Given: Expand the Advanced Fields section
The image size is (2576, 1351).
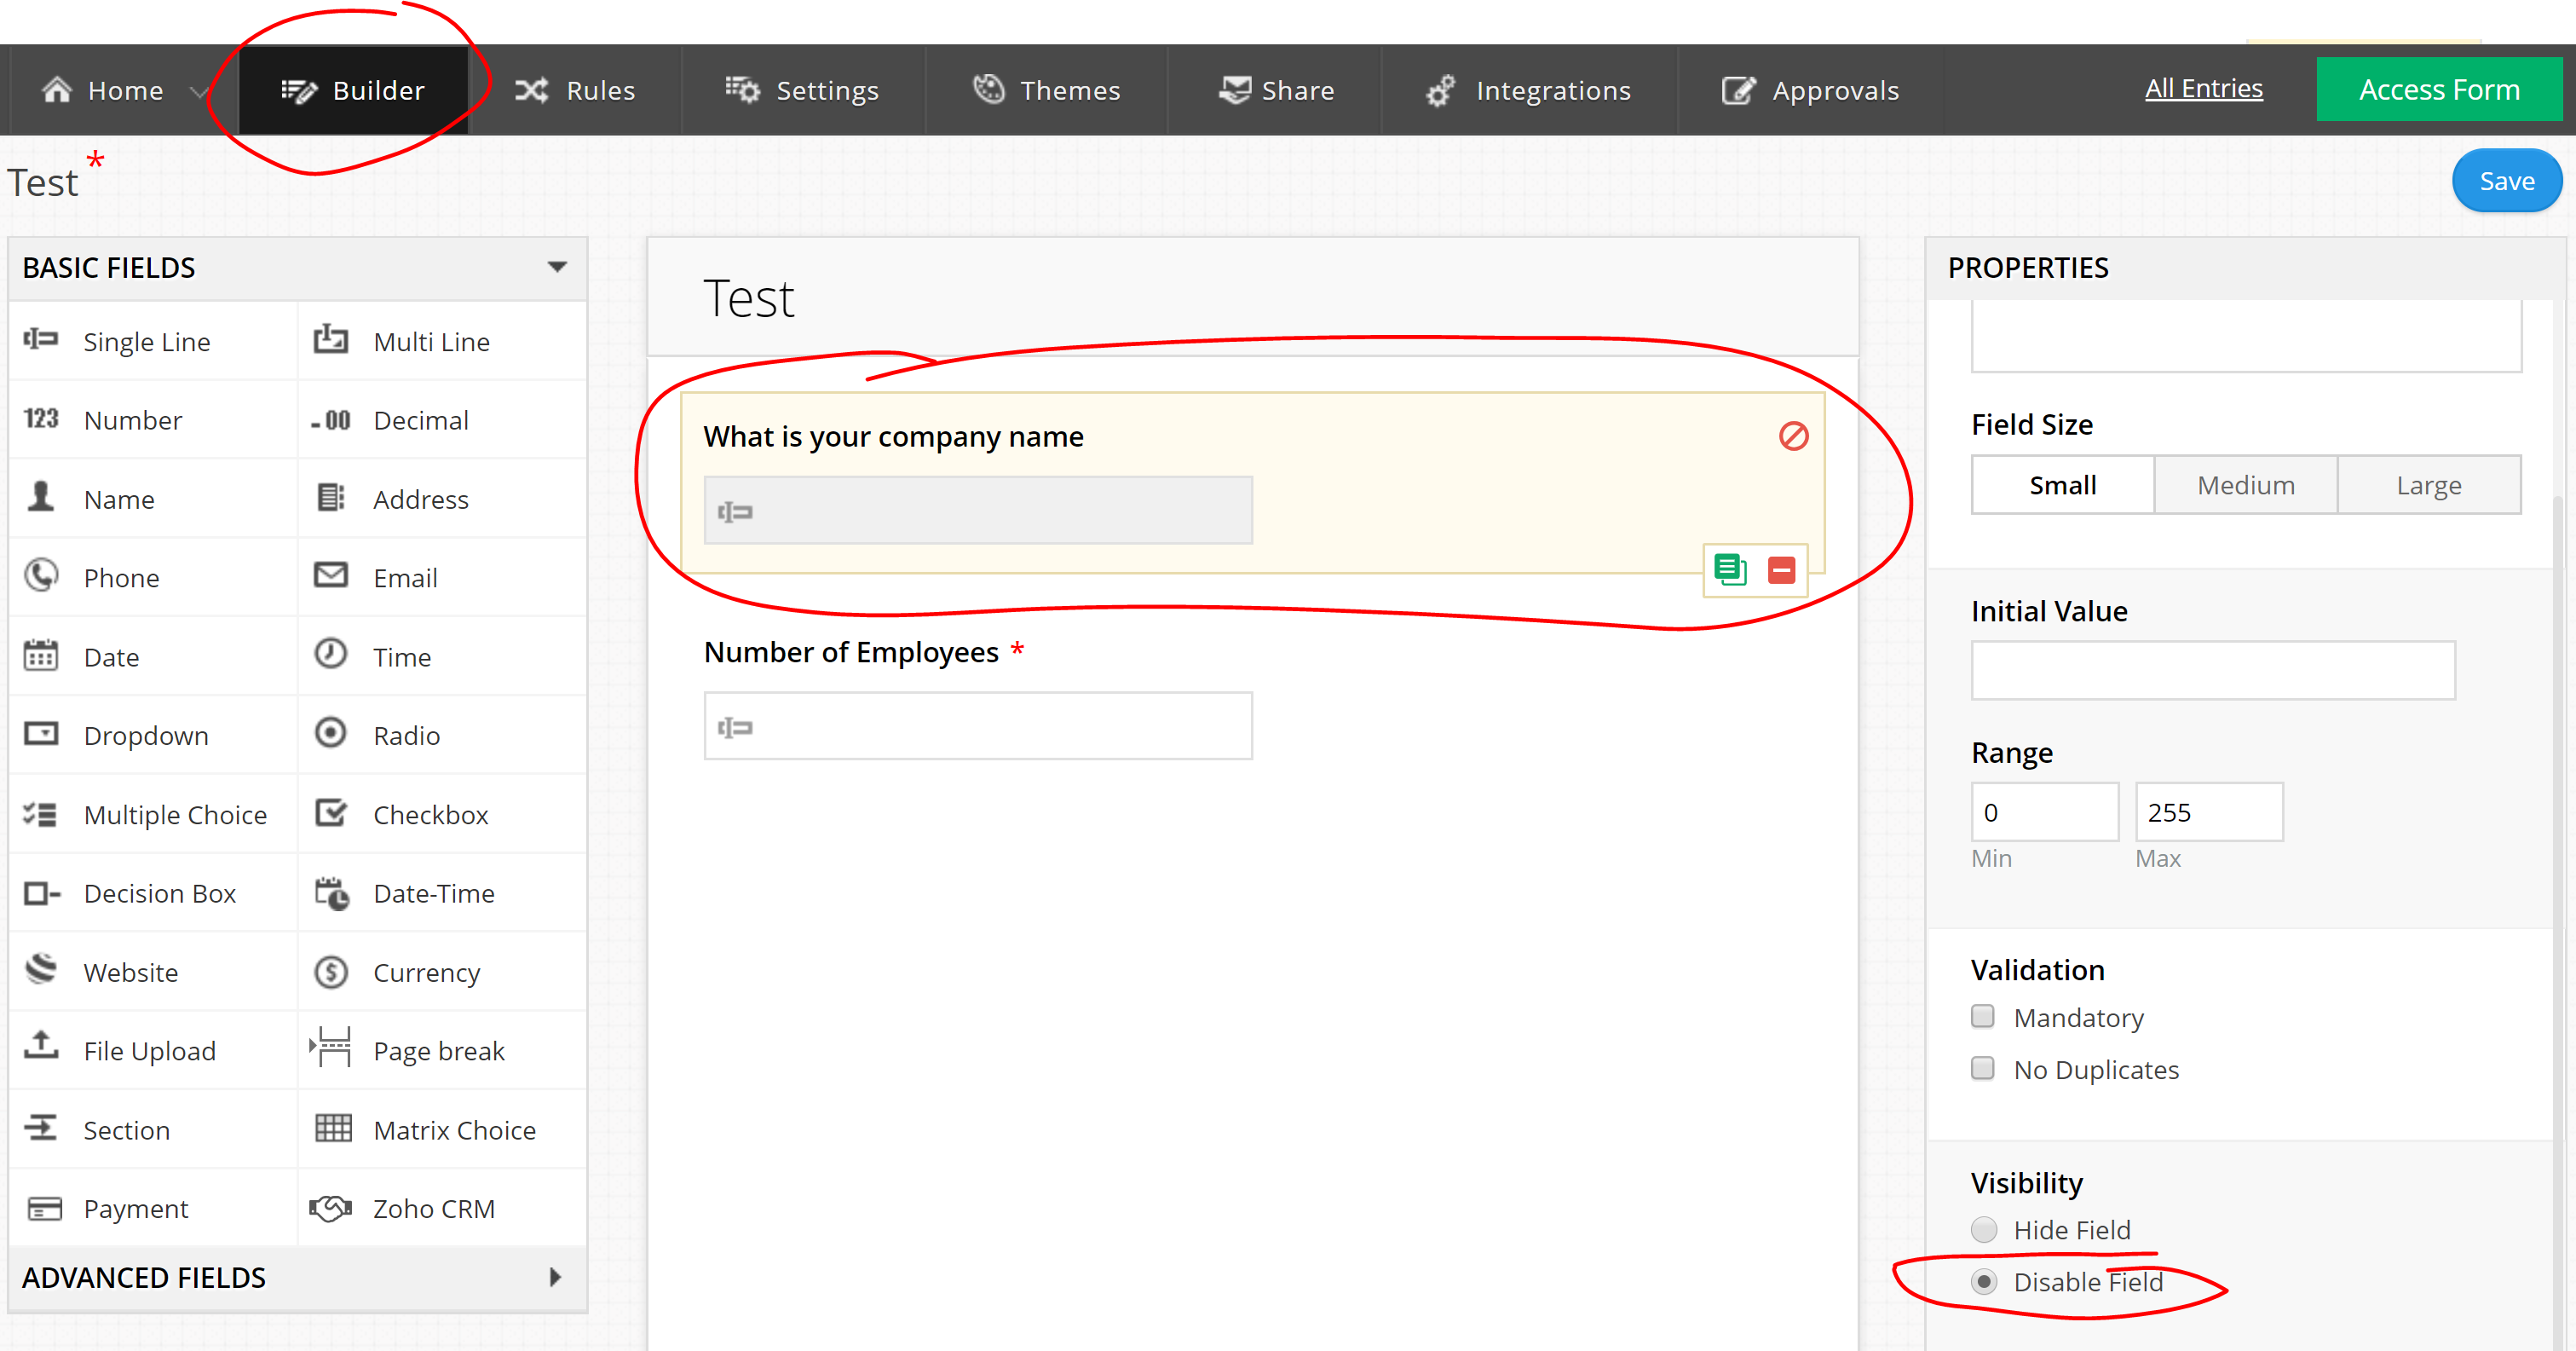Looking at the screenshot, I should (555, 1277).
